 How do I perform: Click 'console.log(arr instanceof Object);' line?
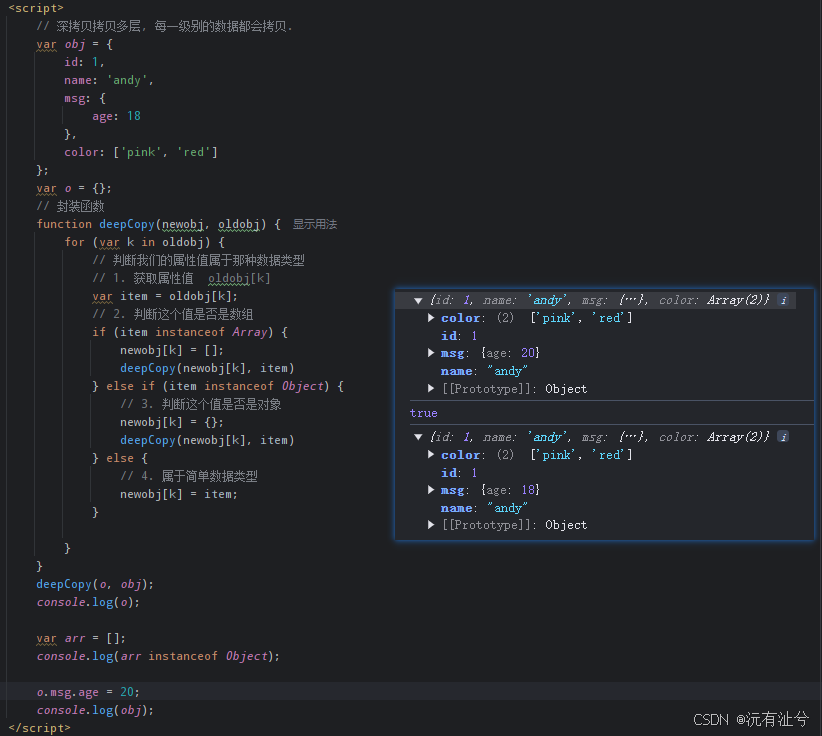point(158,656)
